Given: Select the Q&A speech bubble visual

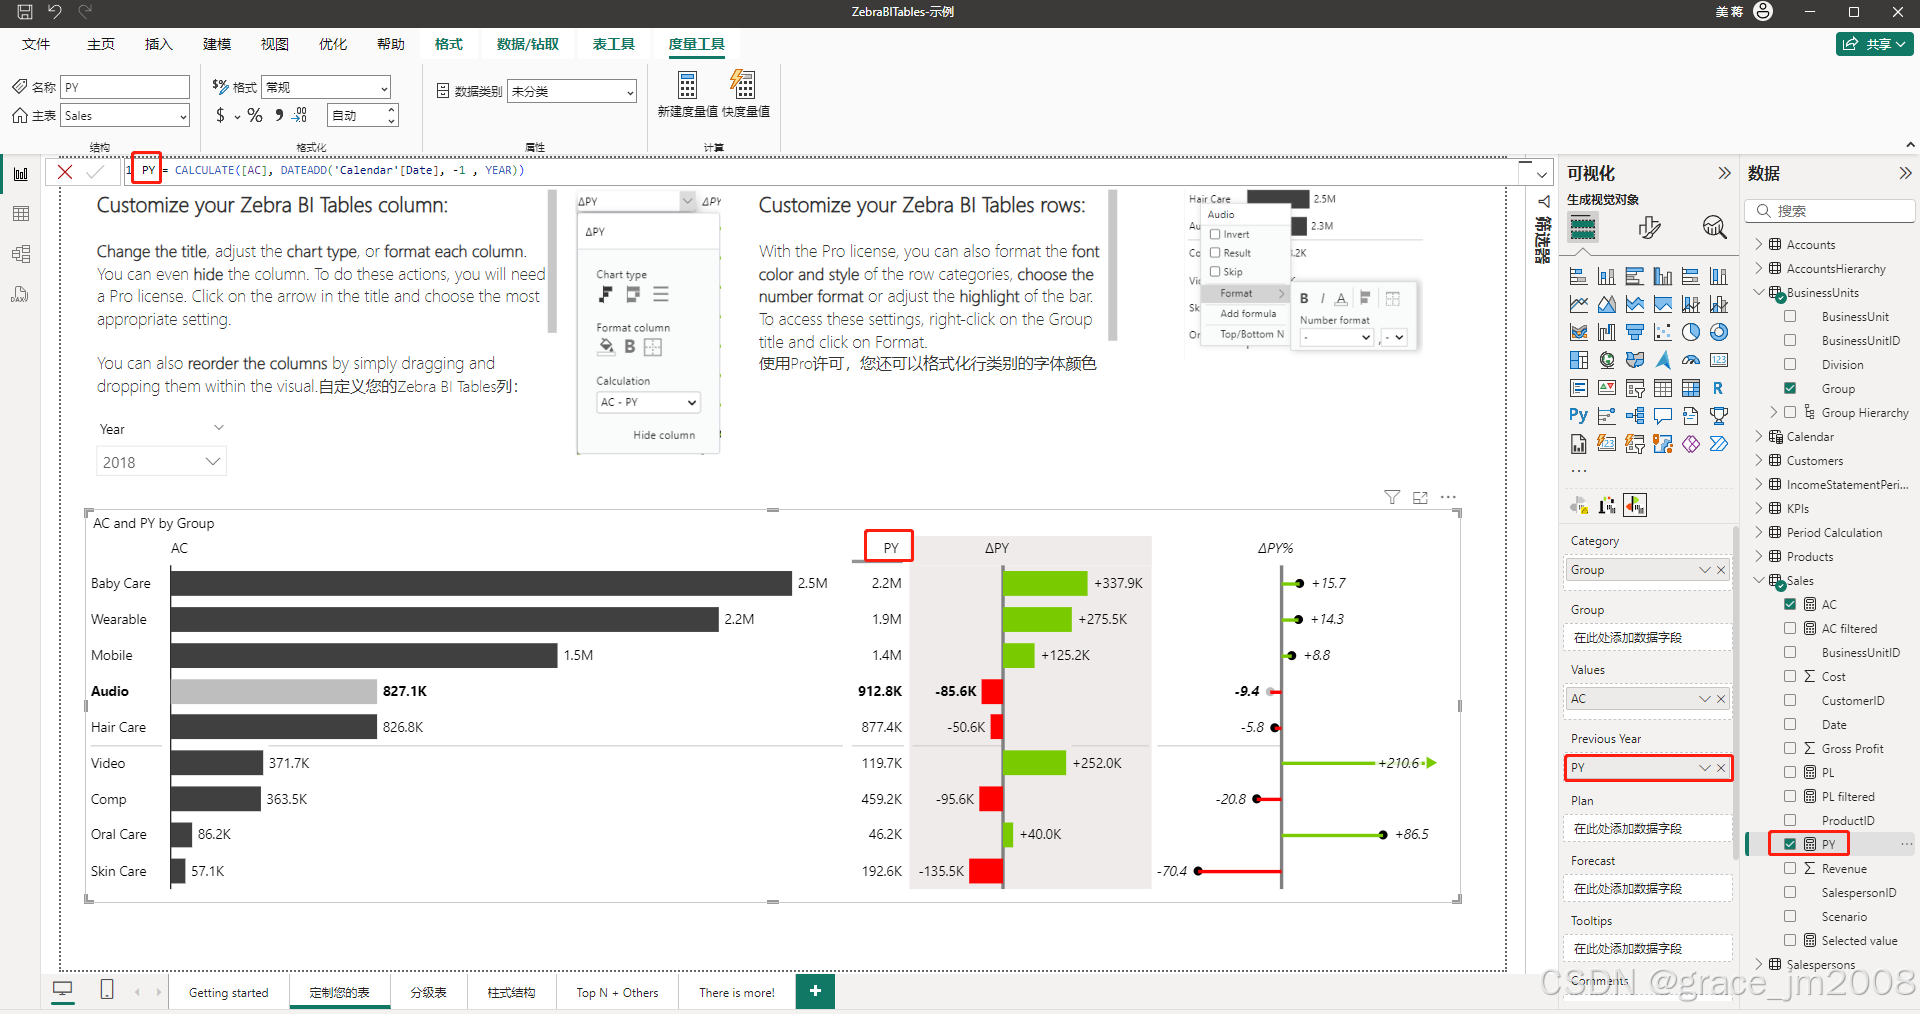Looking at the screenshot, I should [1663, 416].
